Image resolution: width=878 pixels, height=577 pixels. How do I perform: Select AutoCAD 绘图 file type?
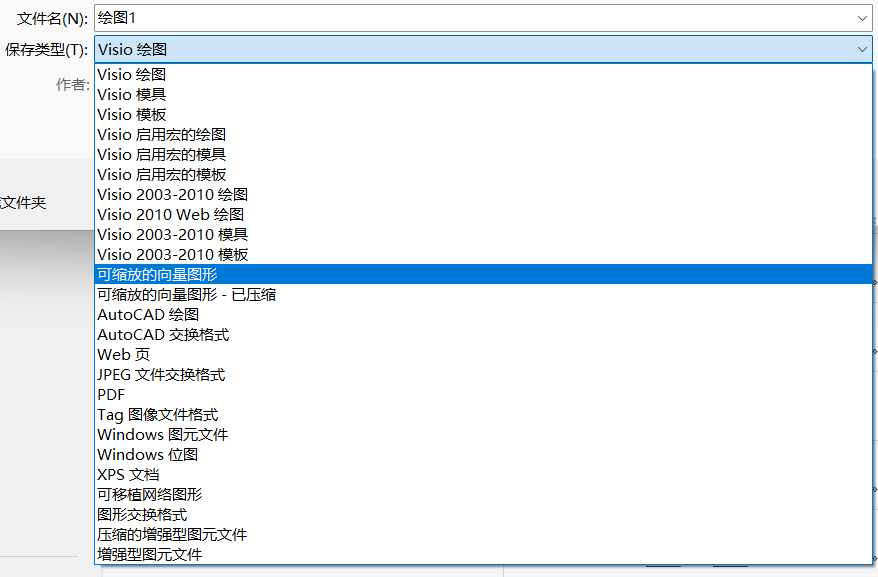(483, 315)
